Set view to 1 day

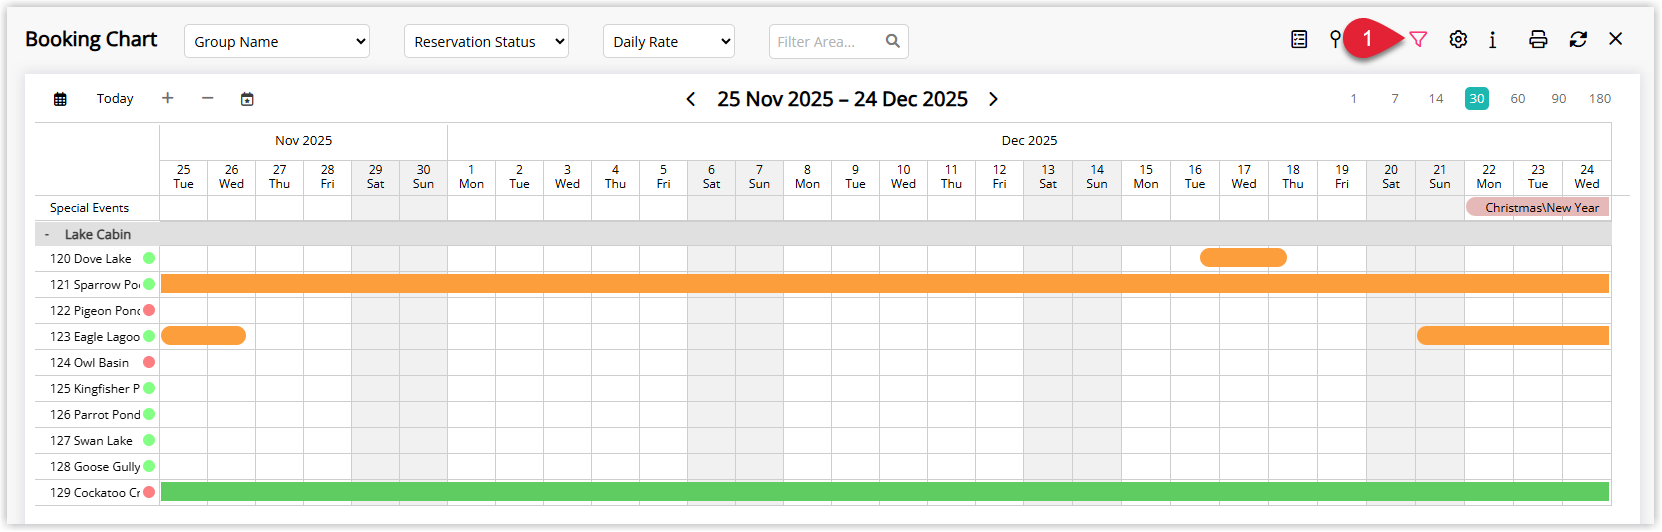point(1354,98)
